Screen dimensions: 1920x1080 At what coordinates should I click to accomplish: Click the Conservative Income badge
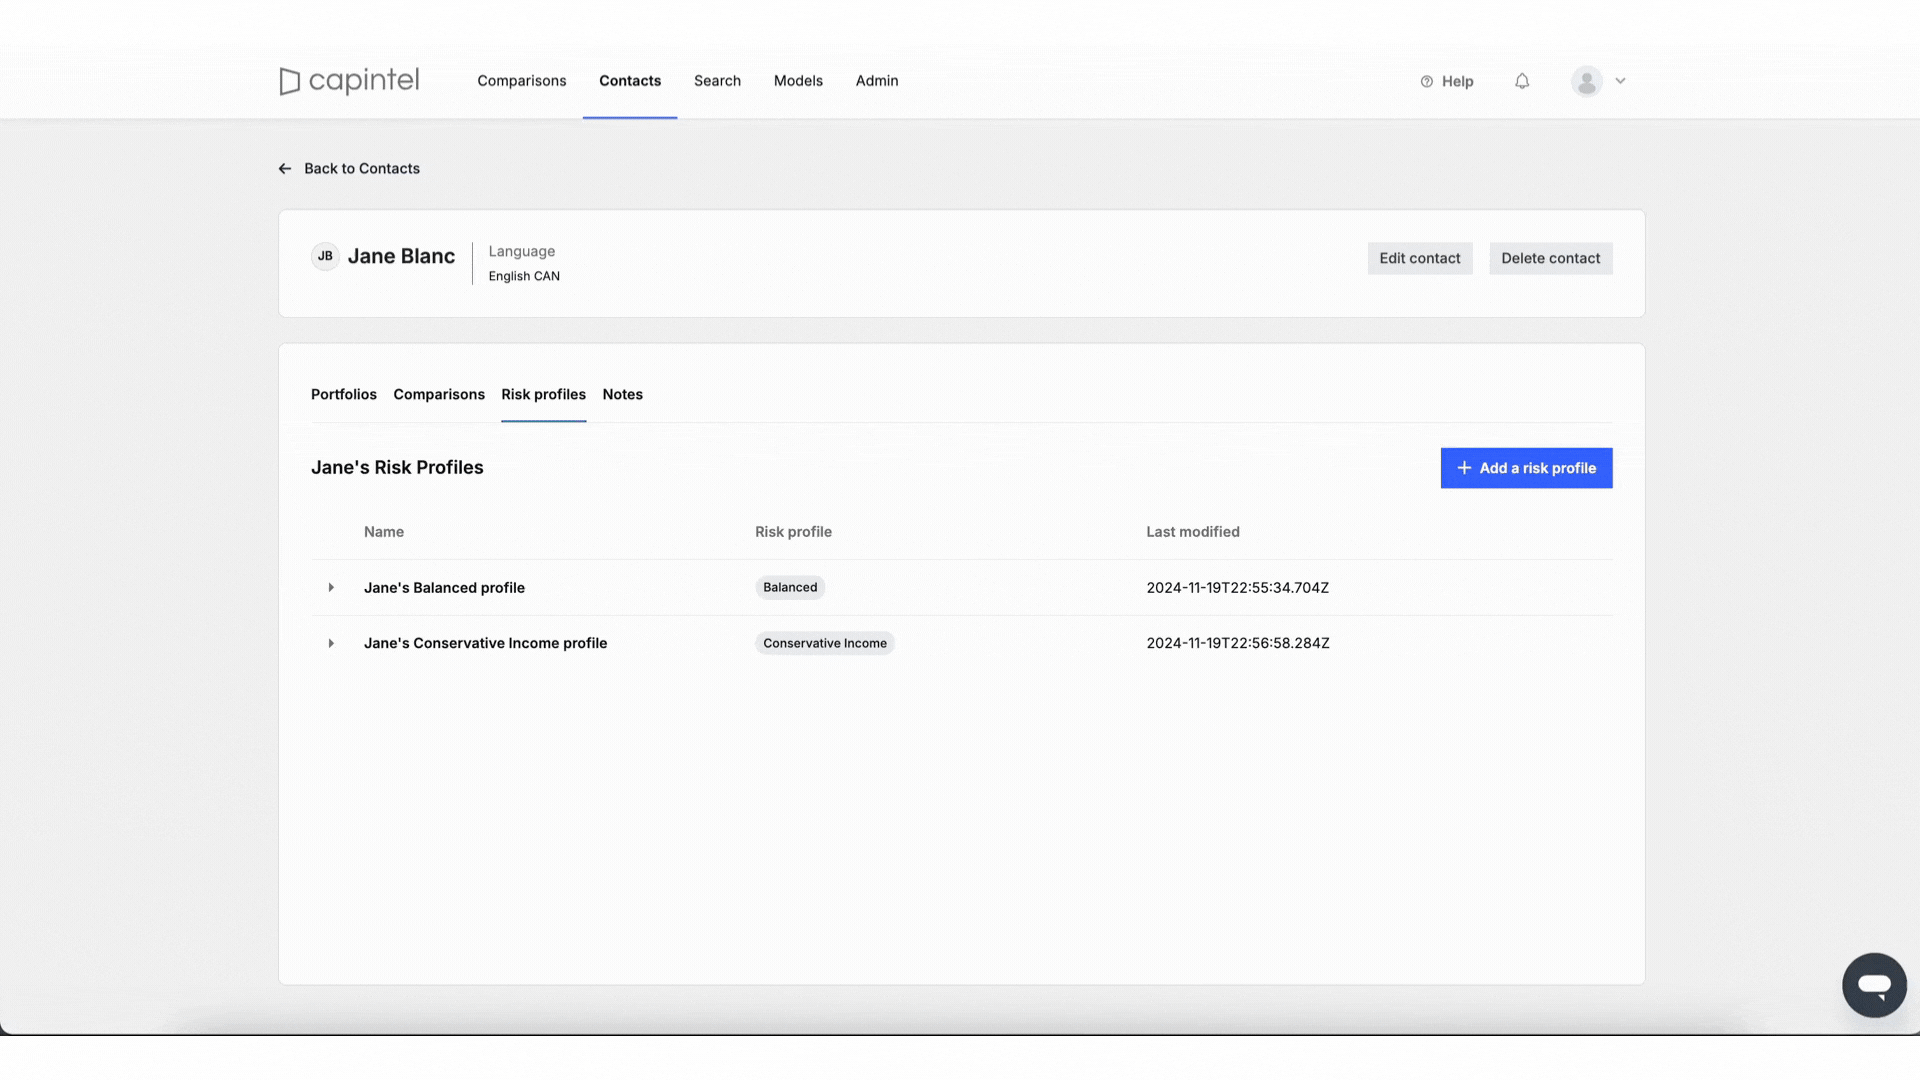(x=825, y=644)
